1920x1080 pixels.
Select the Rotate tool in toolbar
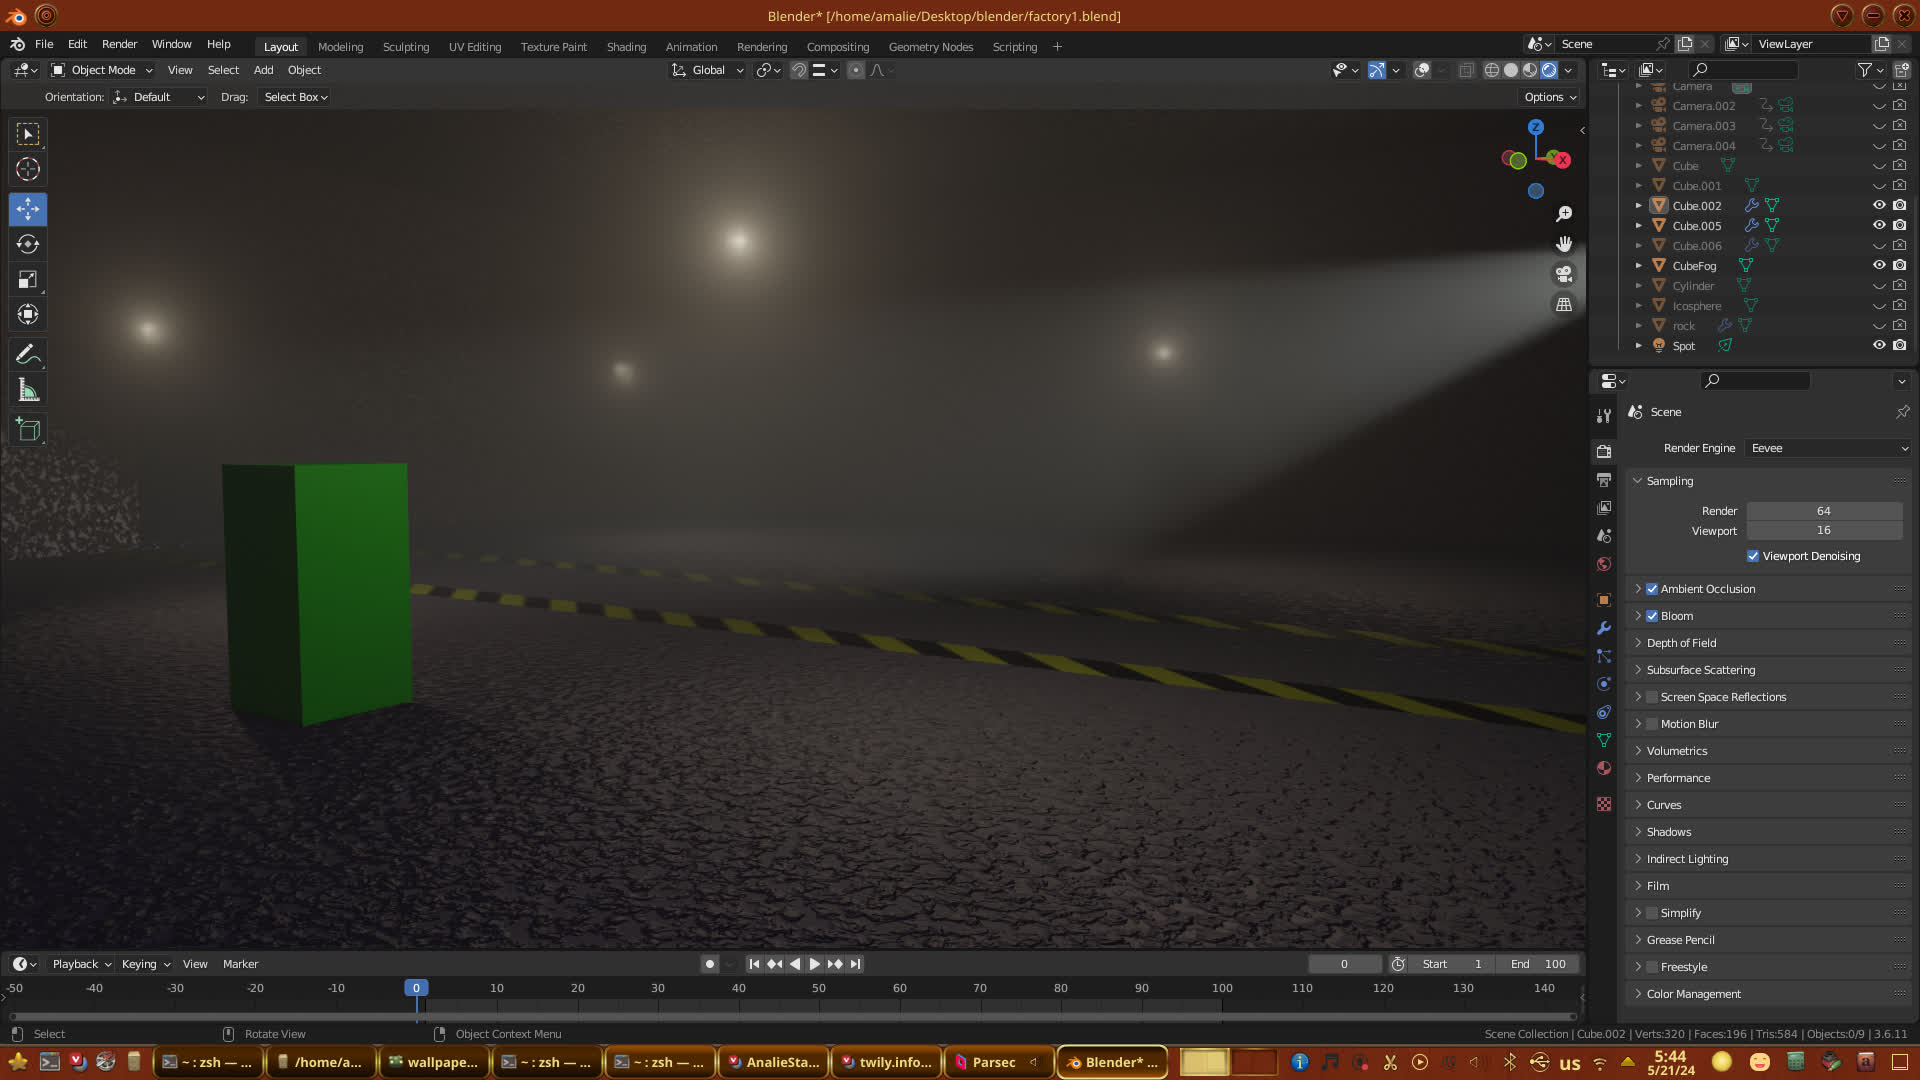tap(28, 244)
